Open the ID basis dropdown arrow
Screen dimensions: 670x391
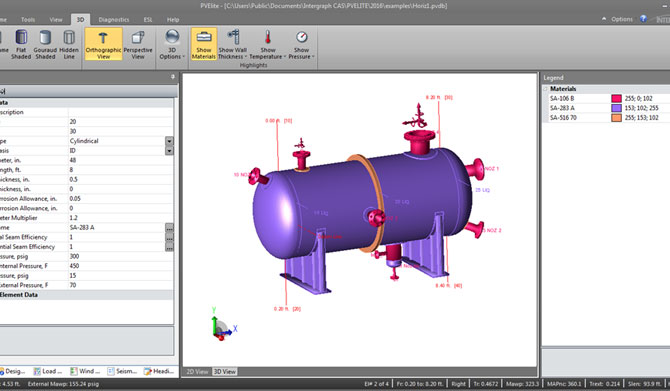point(169,150)
